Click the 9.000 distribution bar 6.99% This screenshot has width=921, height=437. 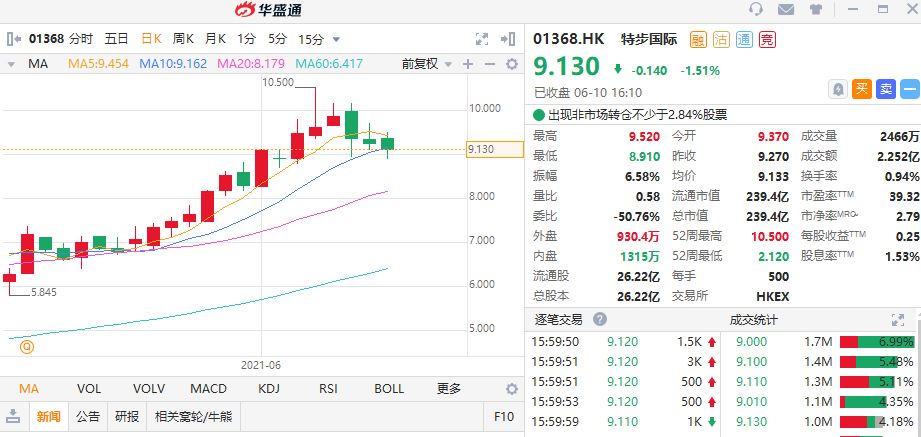[877, 342]
